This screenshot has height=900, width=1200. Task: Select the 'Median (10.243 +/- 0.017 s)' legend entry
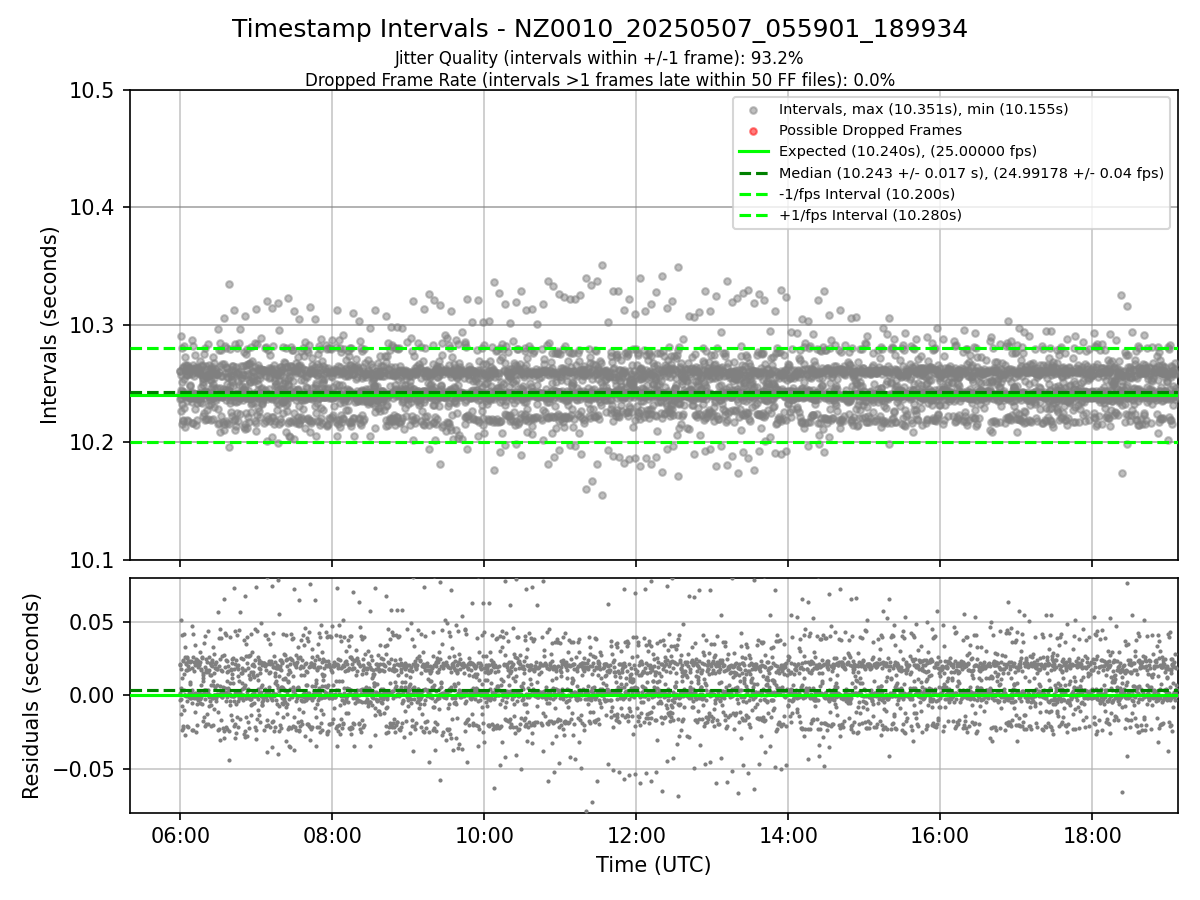[x=971, y=173]
